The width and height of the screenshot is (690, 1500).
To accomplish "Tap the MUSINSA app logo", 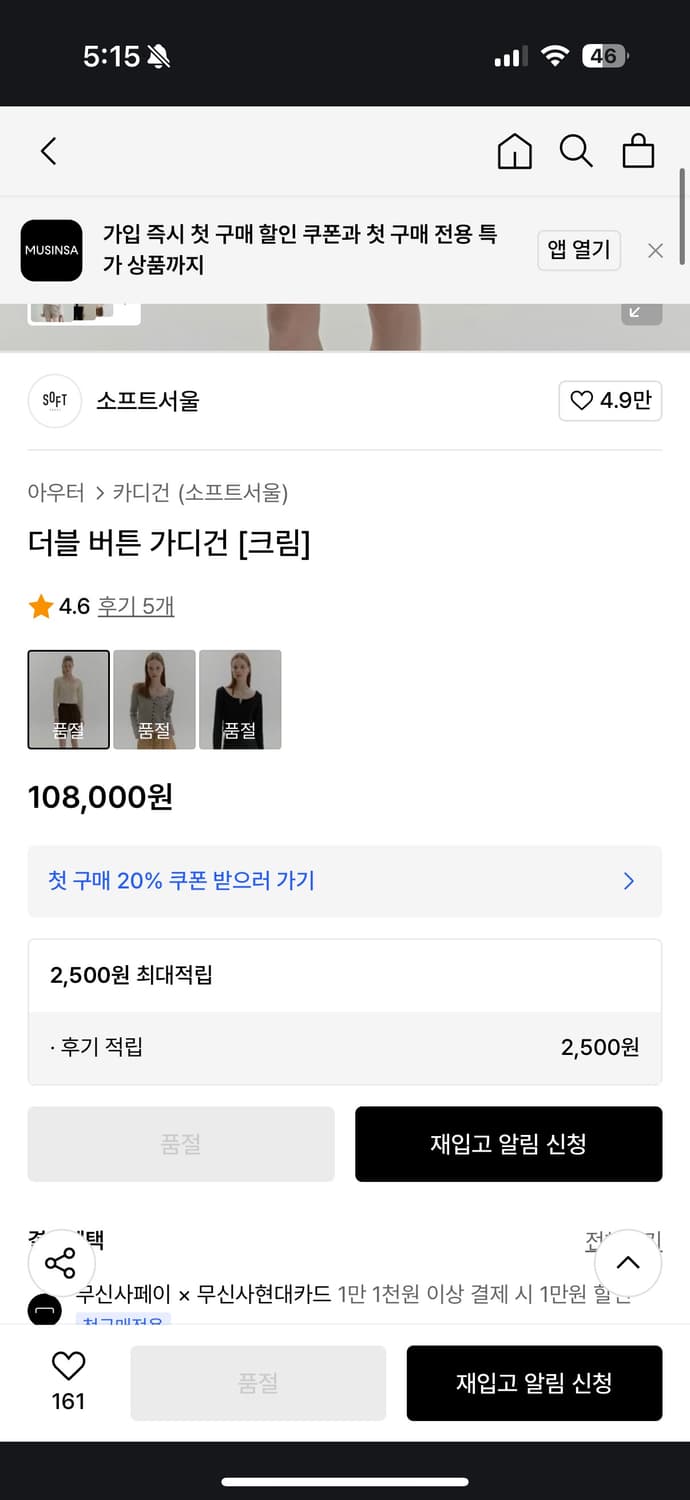I will [52, 250].
